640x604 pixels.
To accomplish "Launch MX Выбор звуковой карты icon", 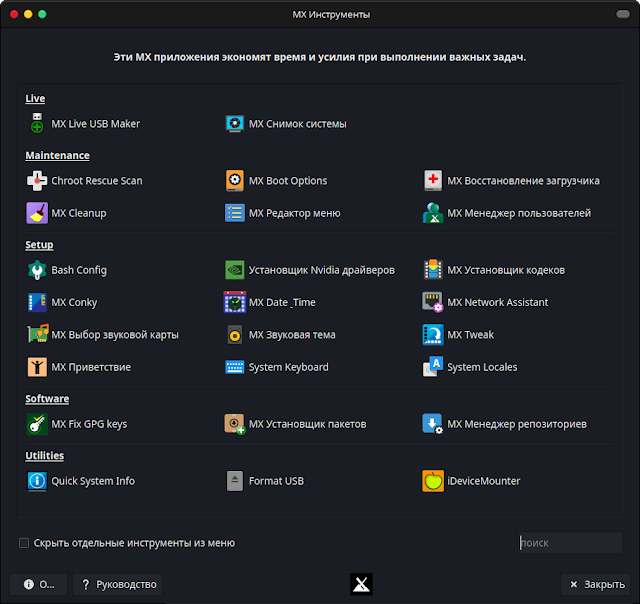I will [x=38, y=334].
